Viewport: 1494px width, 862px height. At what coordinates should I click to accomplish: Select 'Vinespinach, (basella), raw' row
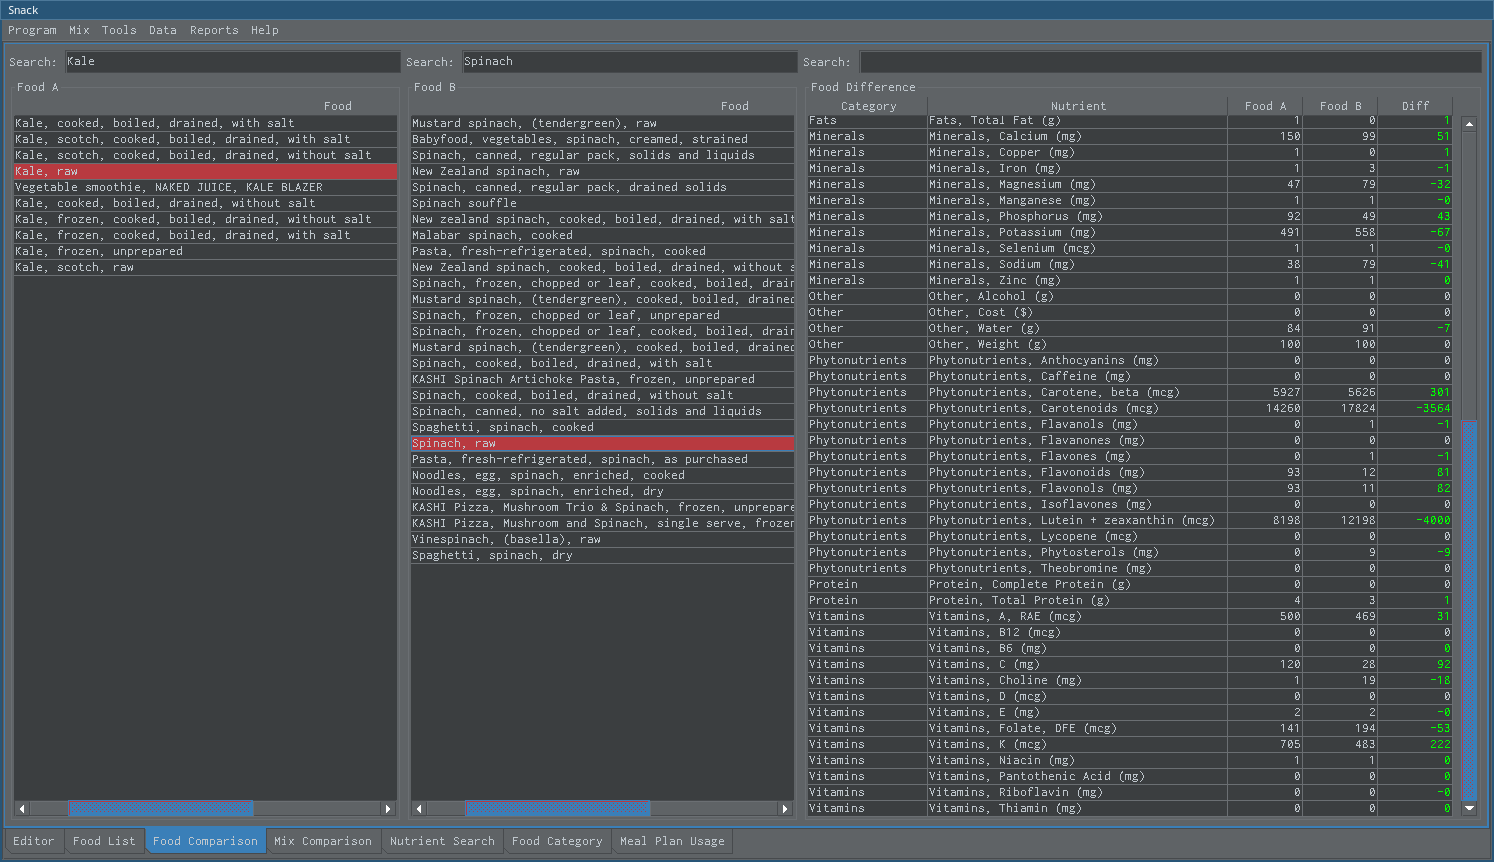point(602,540)
